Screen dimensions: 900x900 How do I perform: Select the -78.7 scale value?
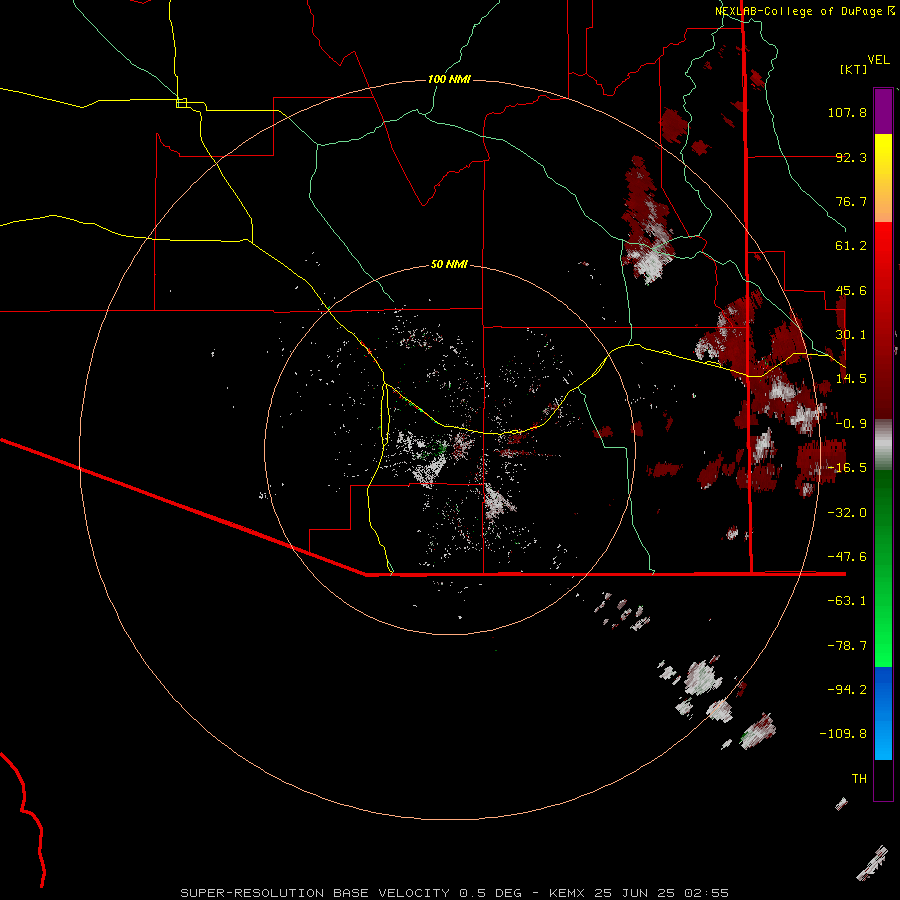tap(847, 646)
